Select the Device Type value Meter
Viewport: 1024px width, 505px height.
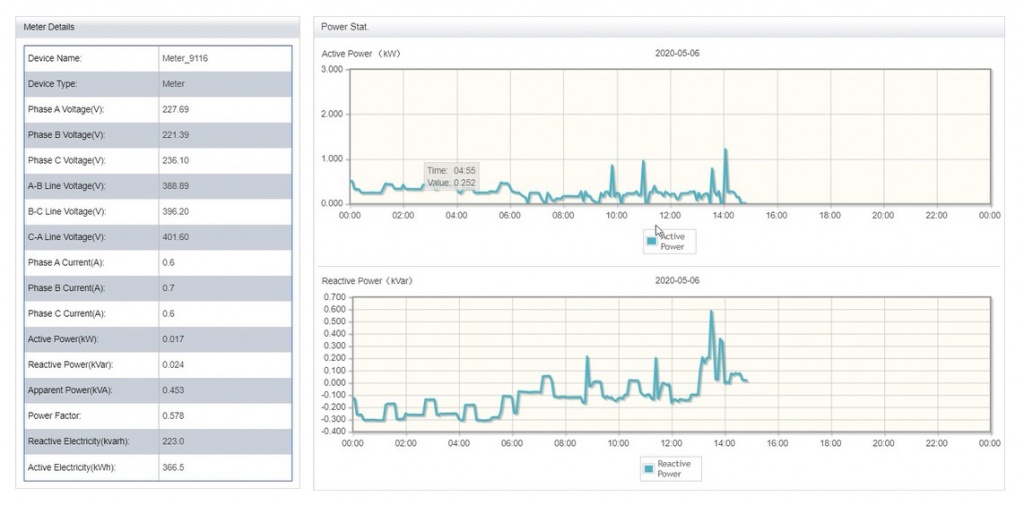pos(173,84)
